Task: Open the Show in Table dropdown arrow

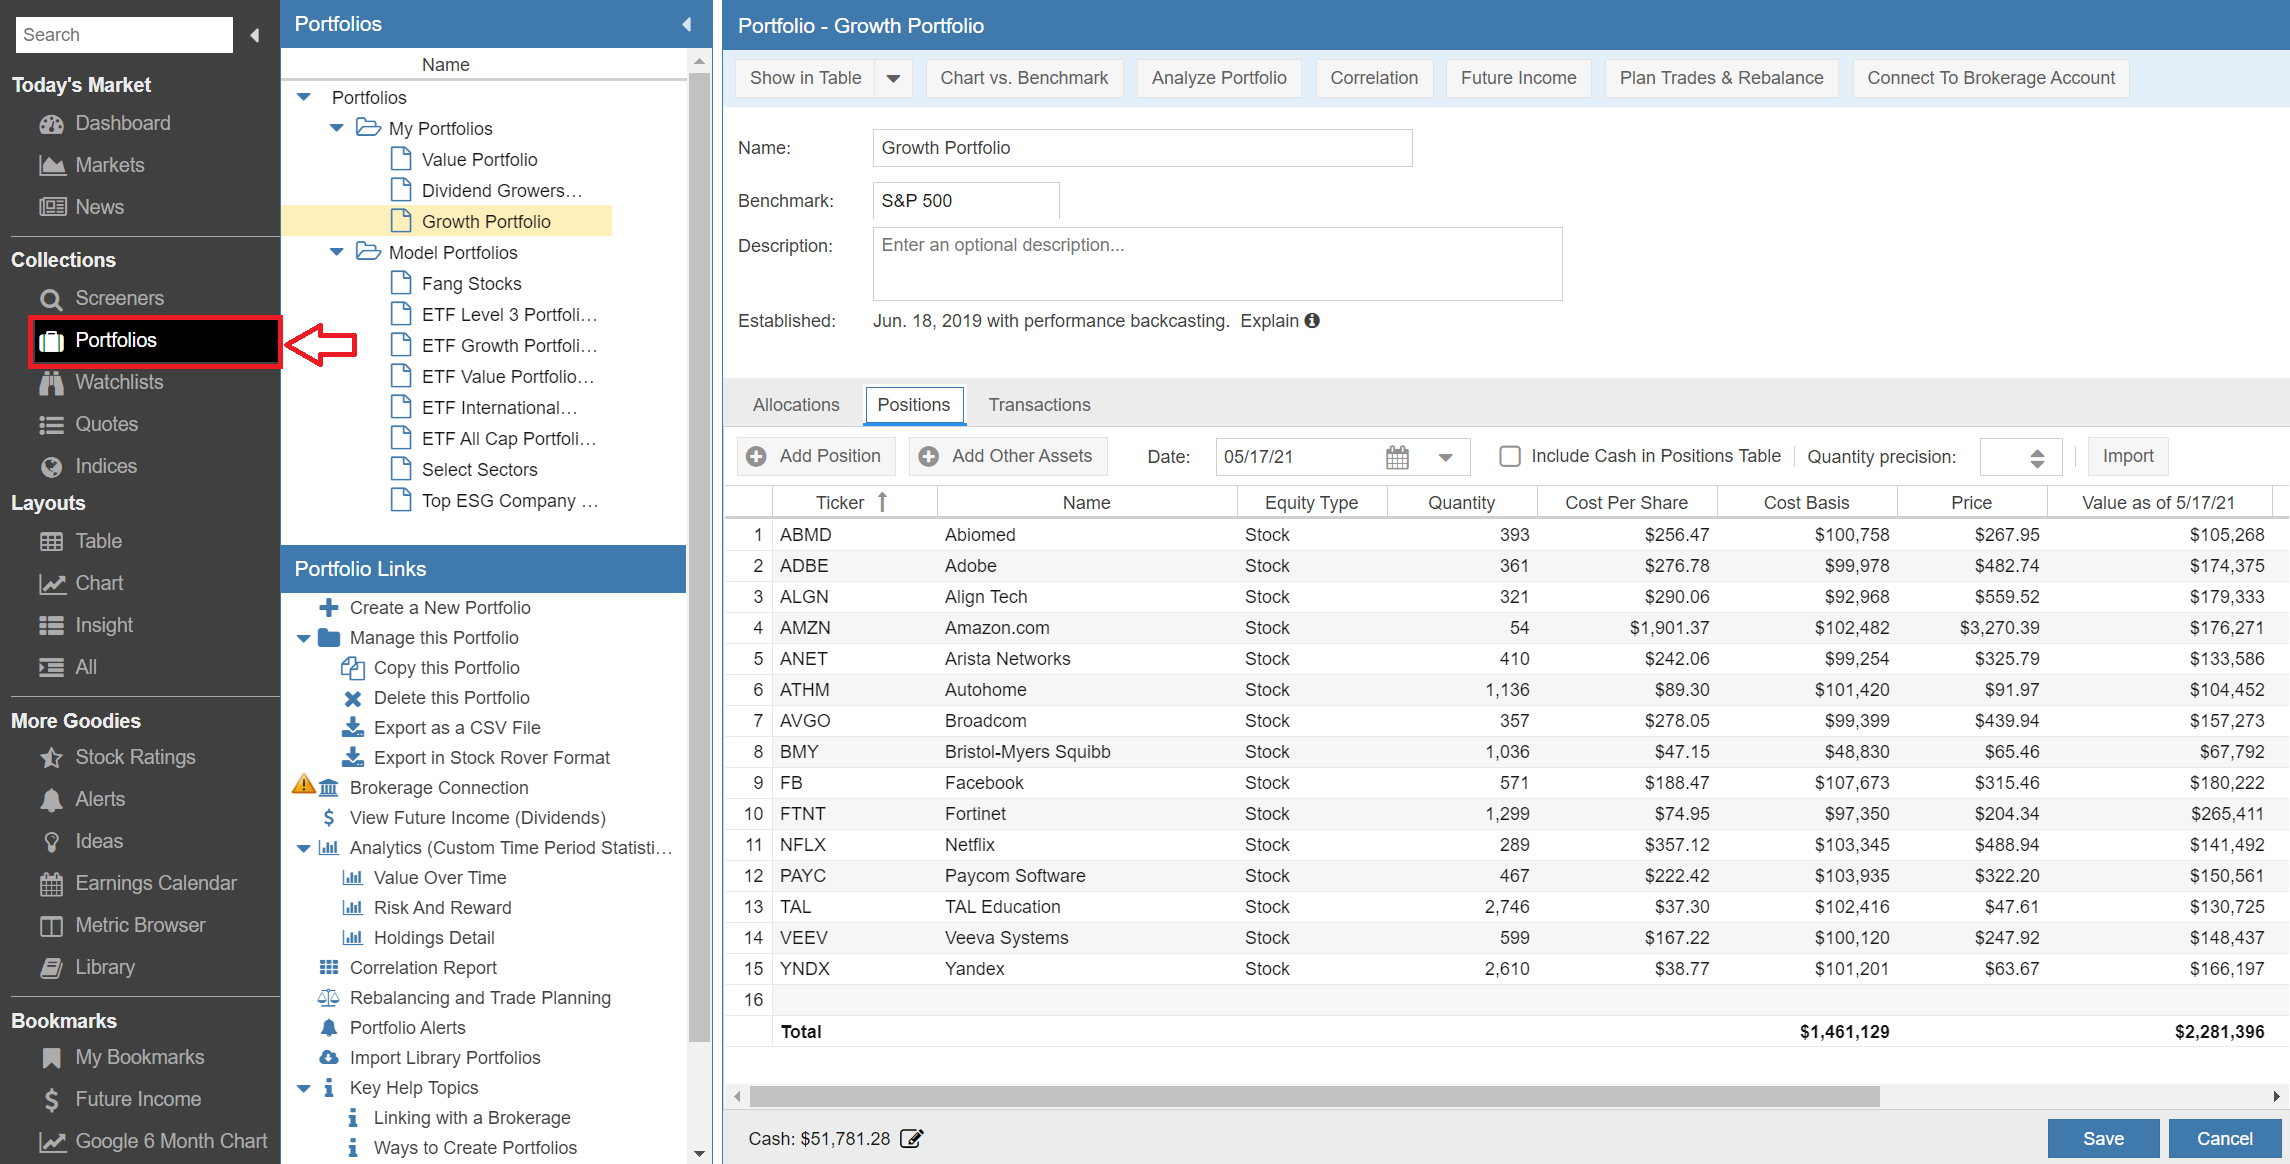Action: 893,78
